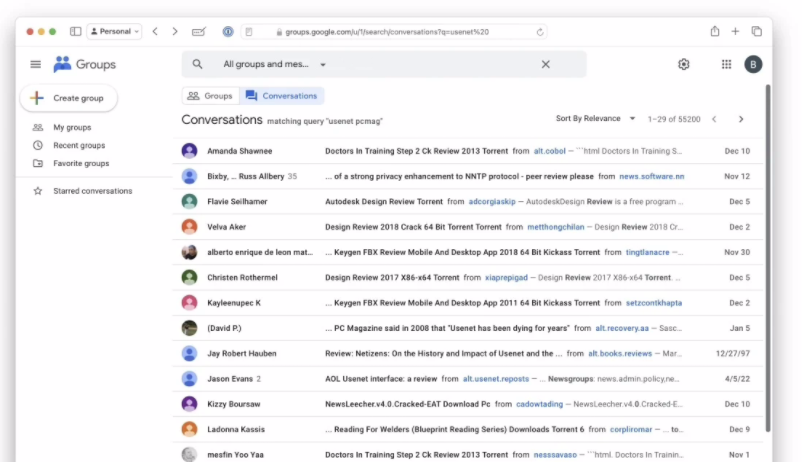Viewport: 802px width, 472px height.
Task: Click the search magnifier icon
Action: 197,64
